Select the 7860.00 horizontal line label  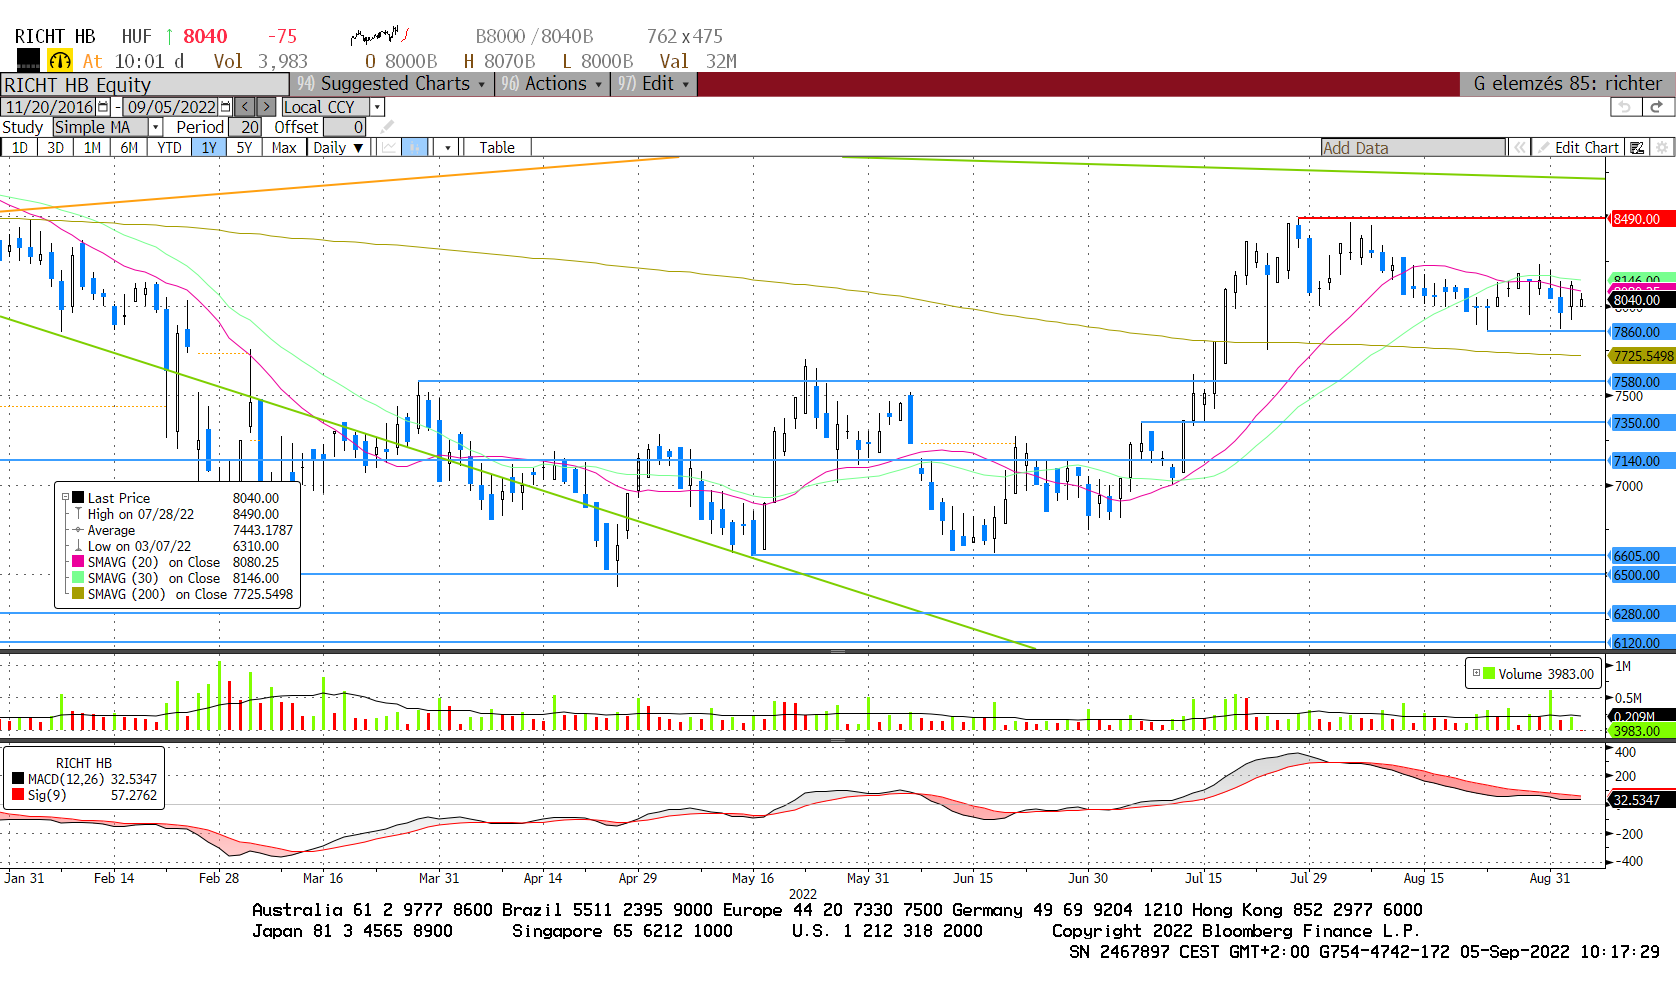tap(1641, 331)
